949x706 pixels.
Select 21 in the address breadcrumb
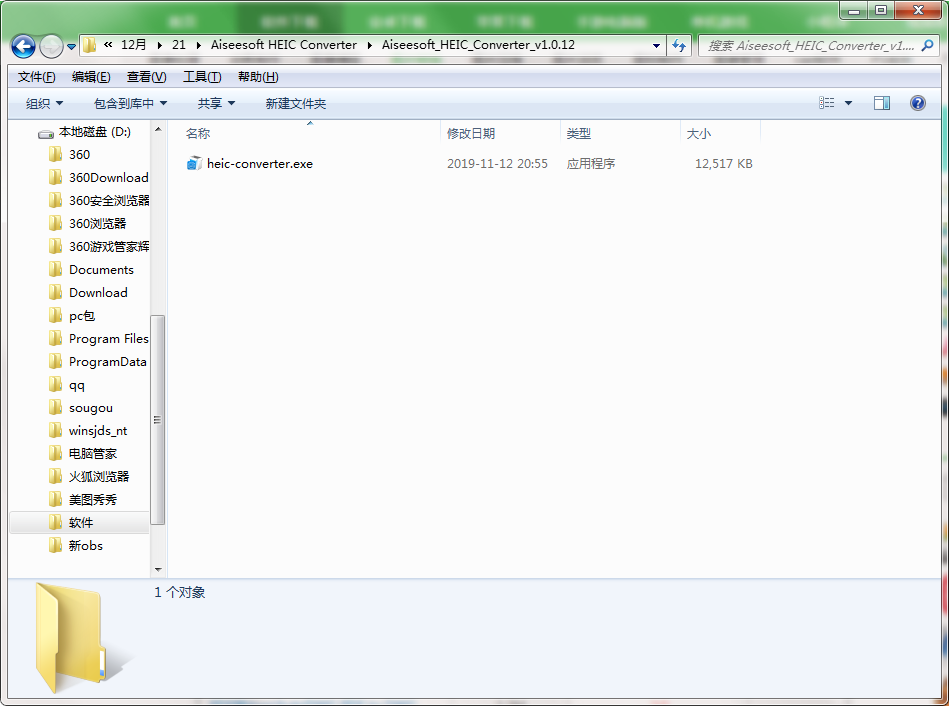179,45
